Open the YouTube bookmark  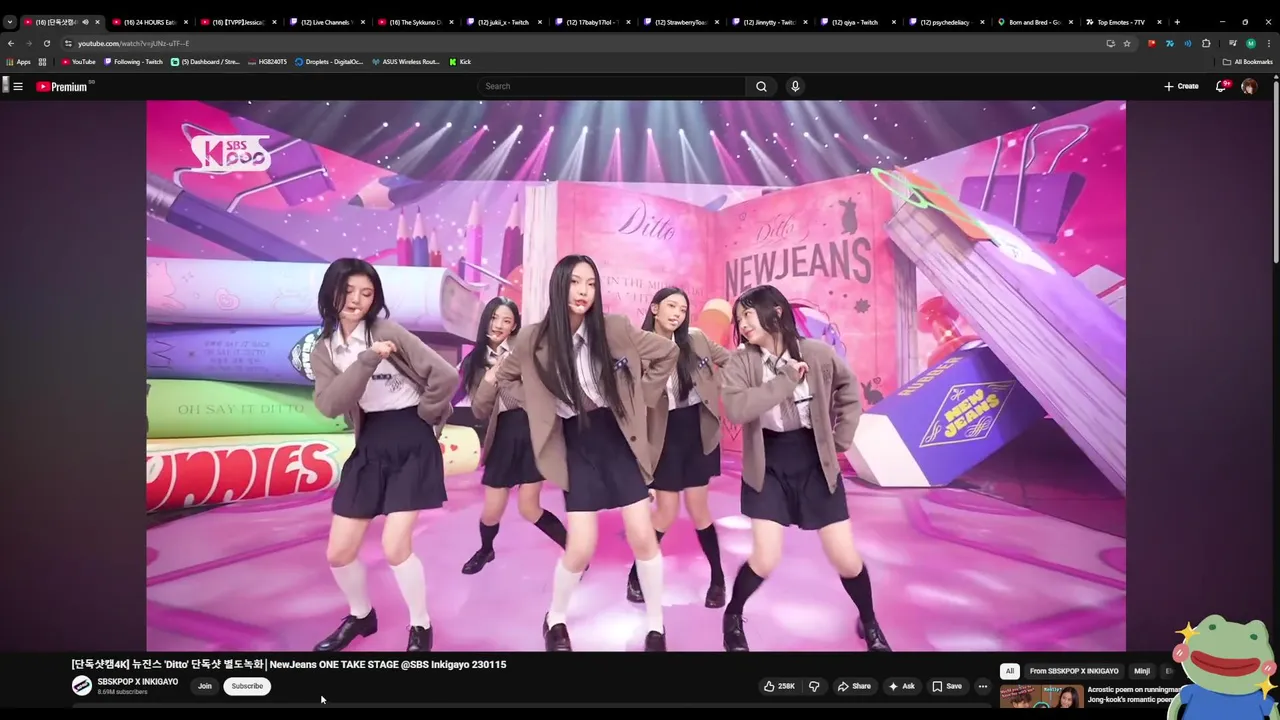(79, 62)
